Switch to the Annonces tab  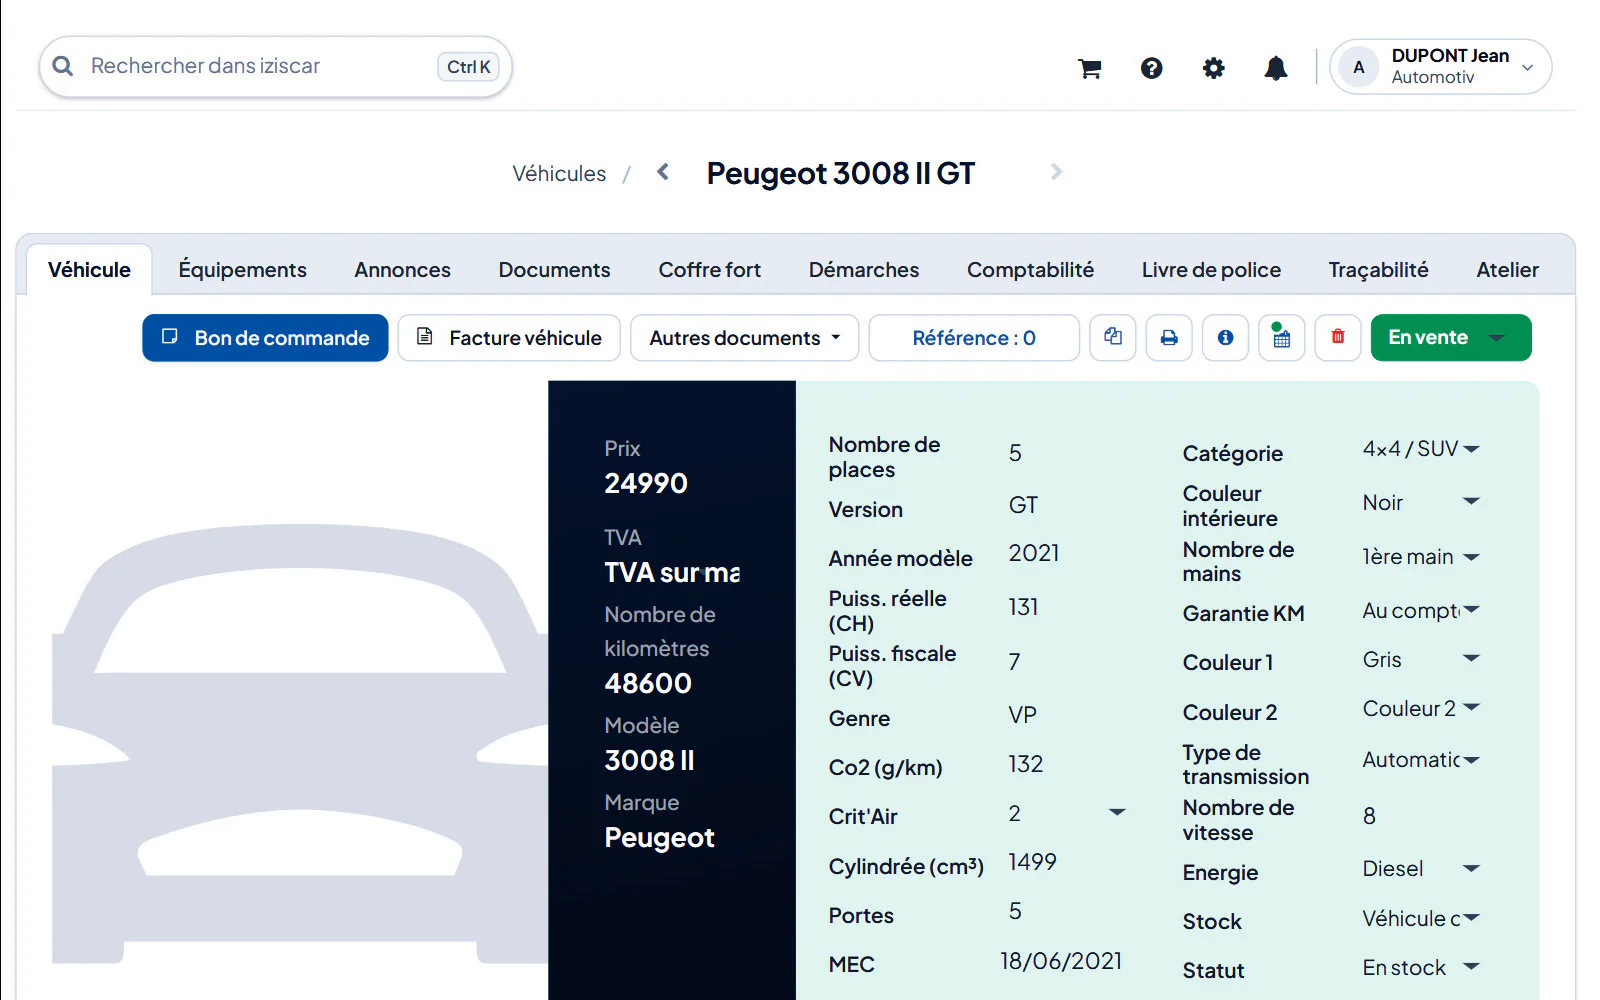point(402,270)
